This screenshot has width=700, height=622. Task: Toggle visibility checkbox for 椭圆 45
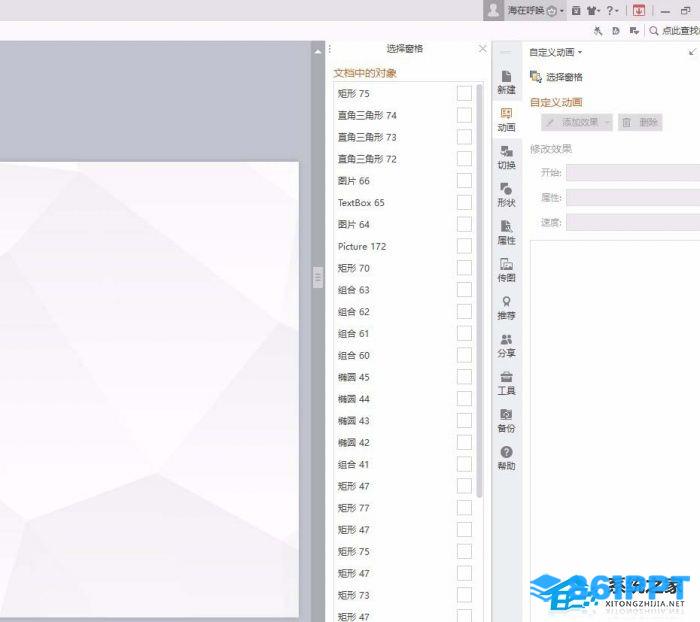tap(464, 377)
